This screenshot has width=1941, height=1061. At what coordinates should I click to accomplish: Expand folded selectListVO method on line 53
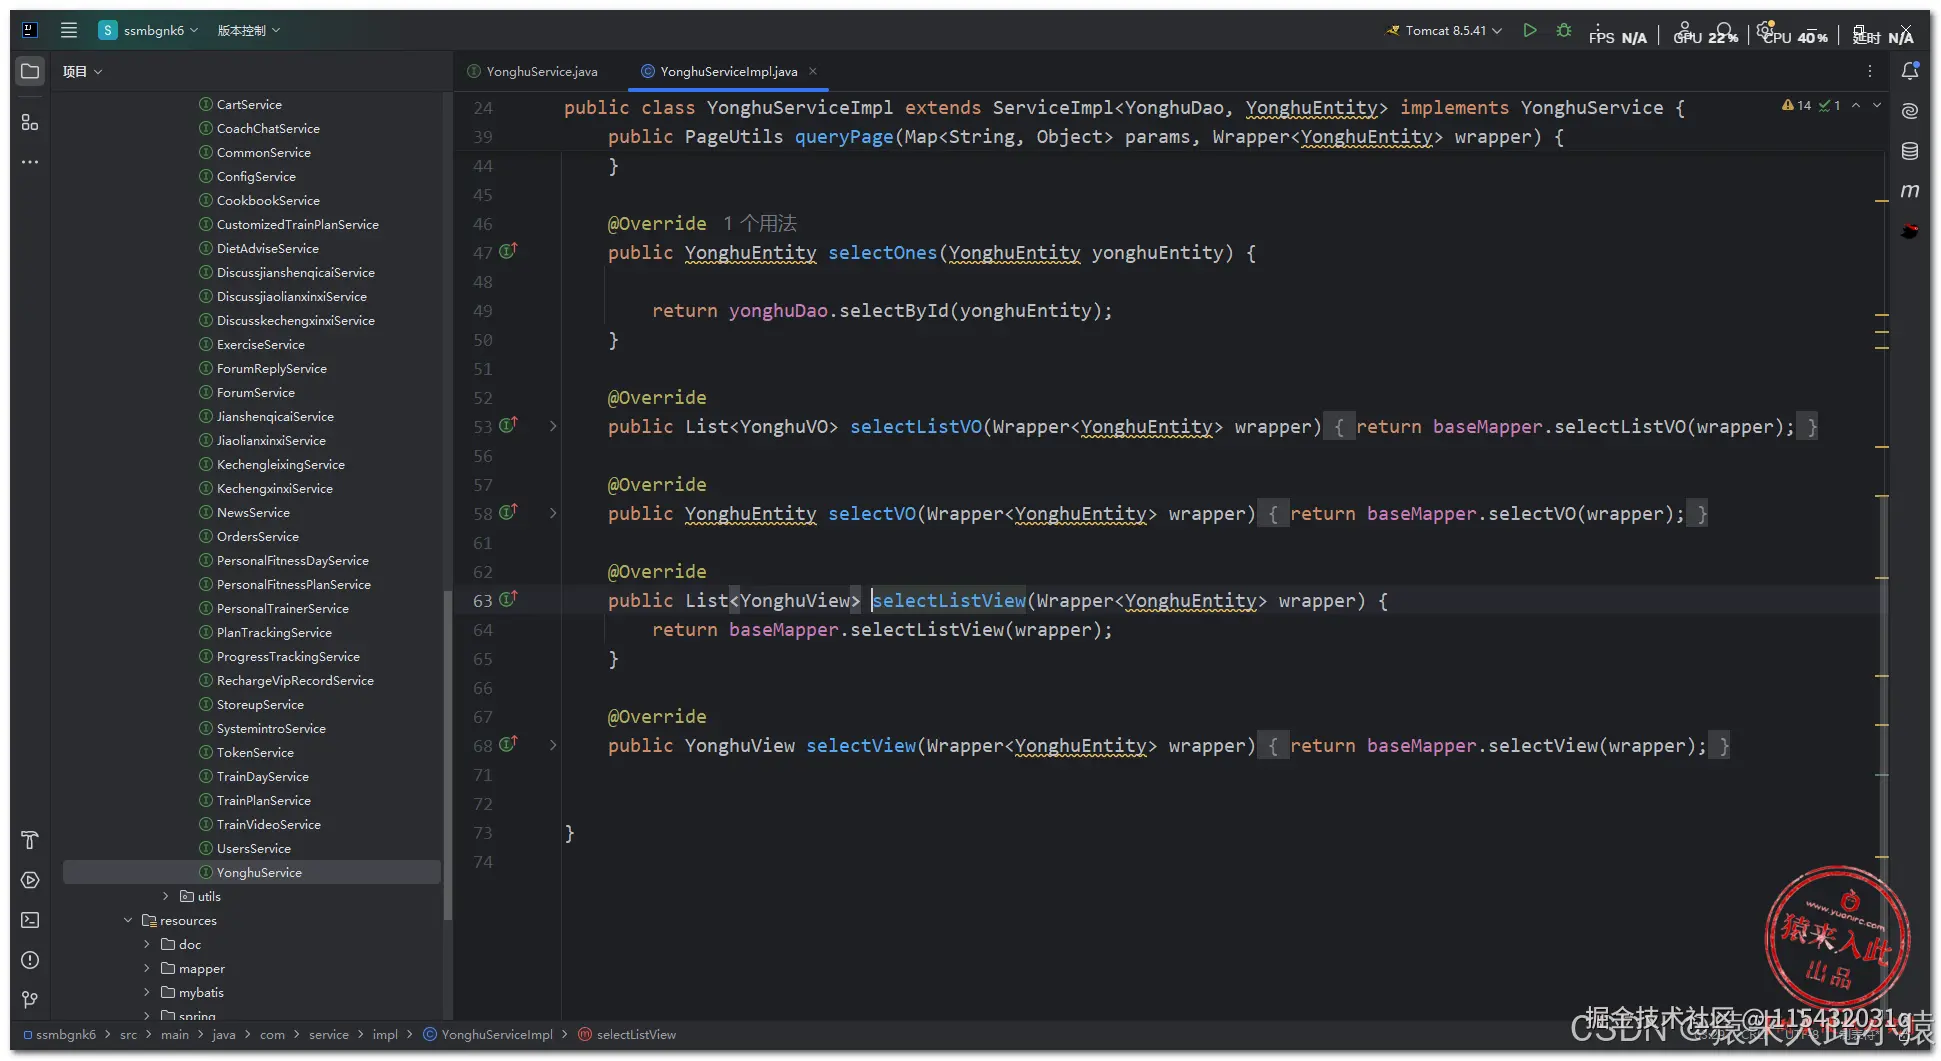click(x=553, y=426)
